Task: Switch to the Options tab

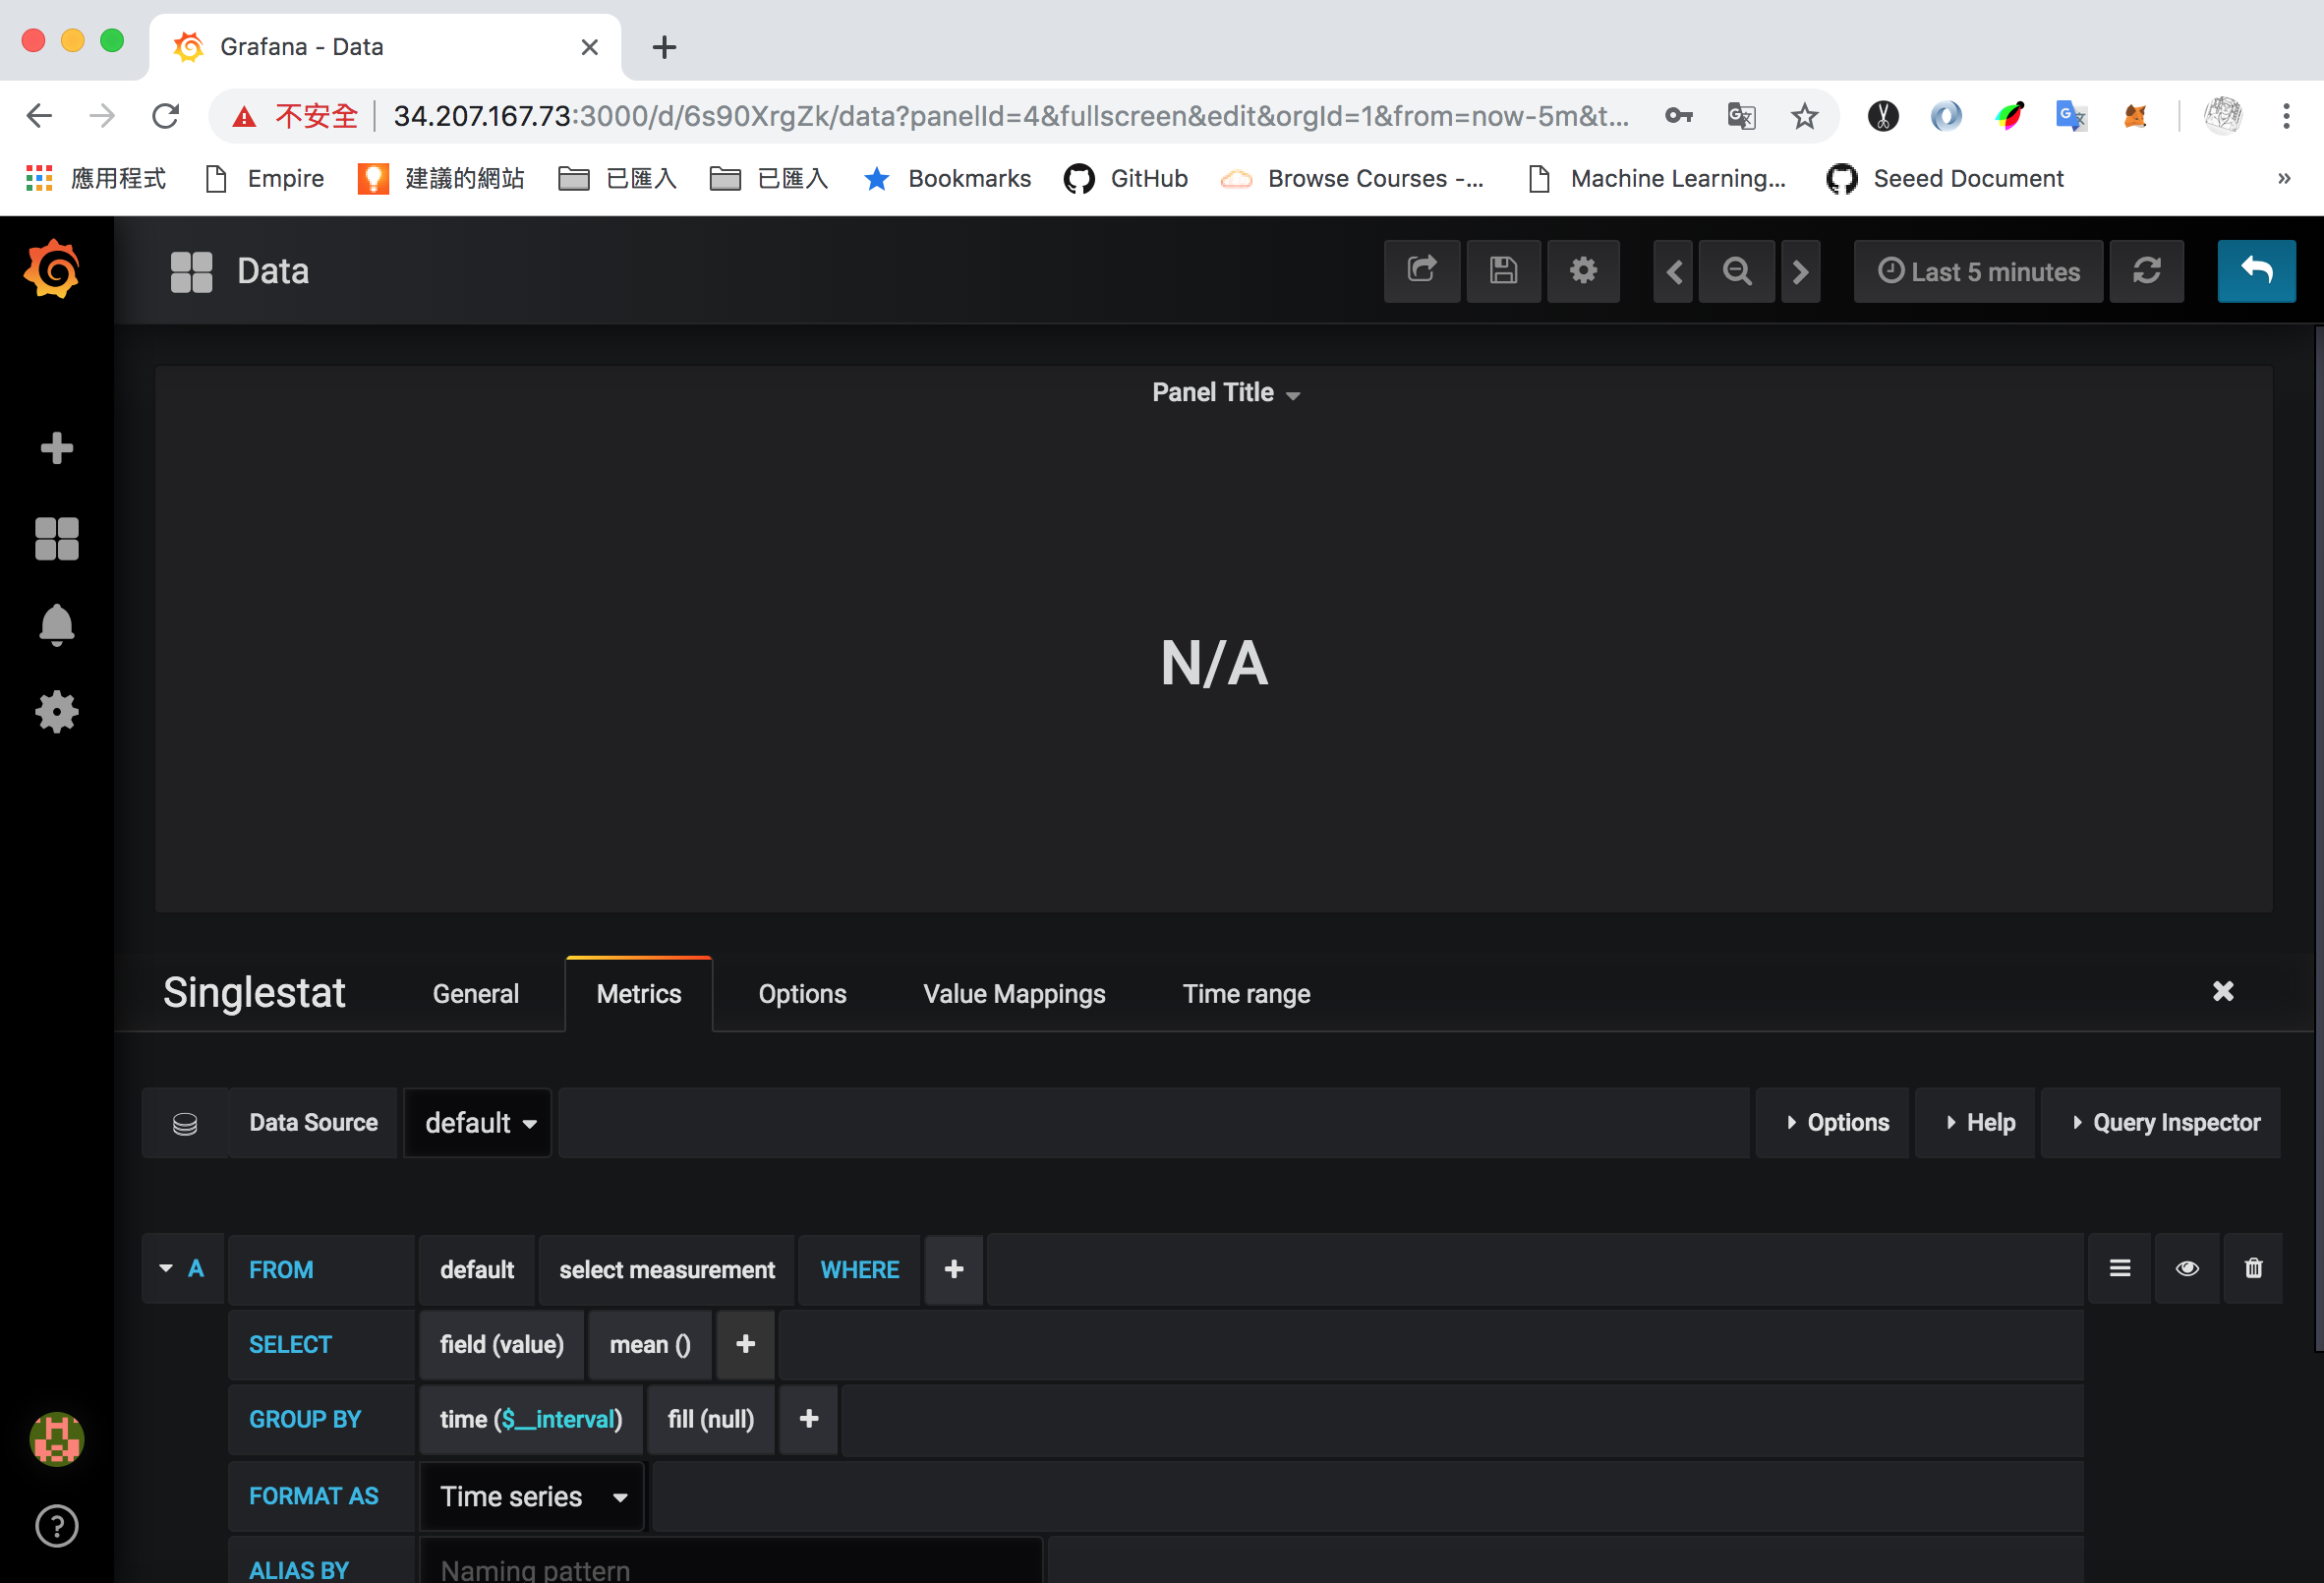Action: coord(802,994)
